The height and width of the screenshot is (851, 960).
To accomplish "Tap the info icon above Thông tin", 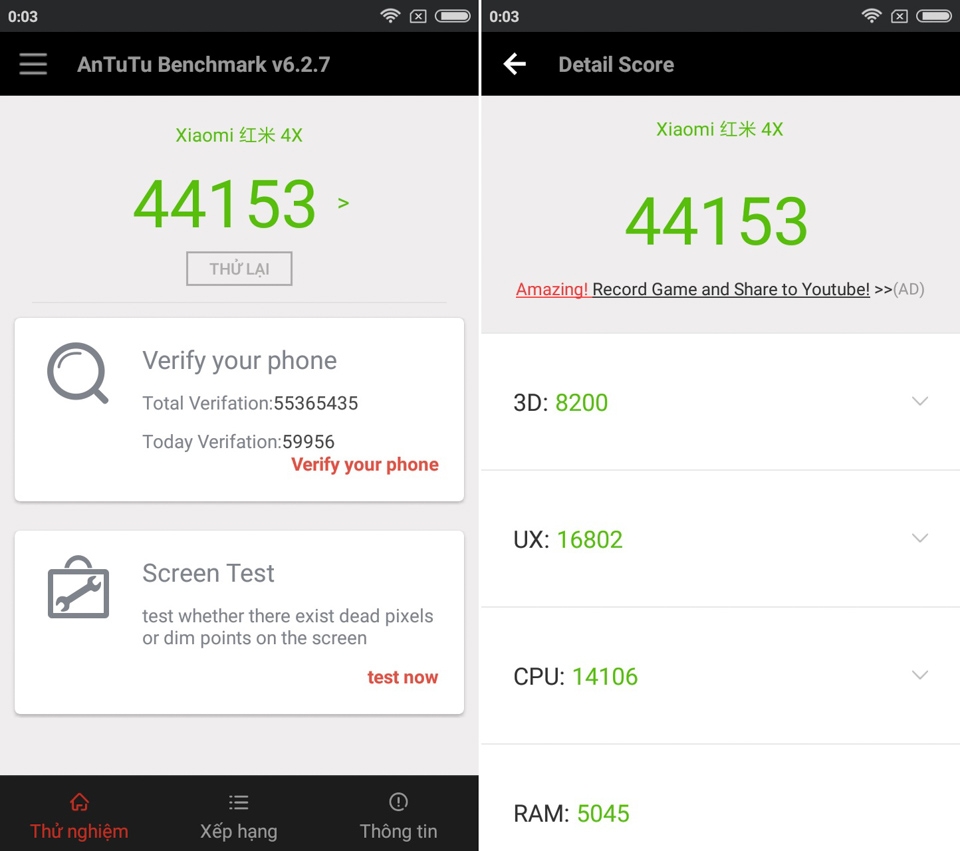I will click(x=398, y=801).
